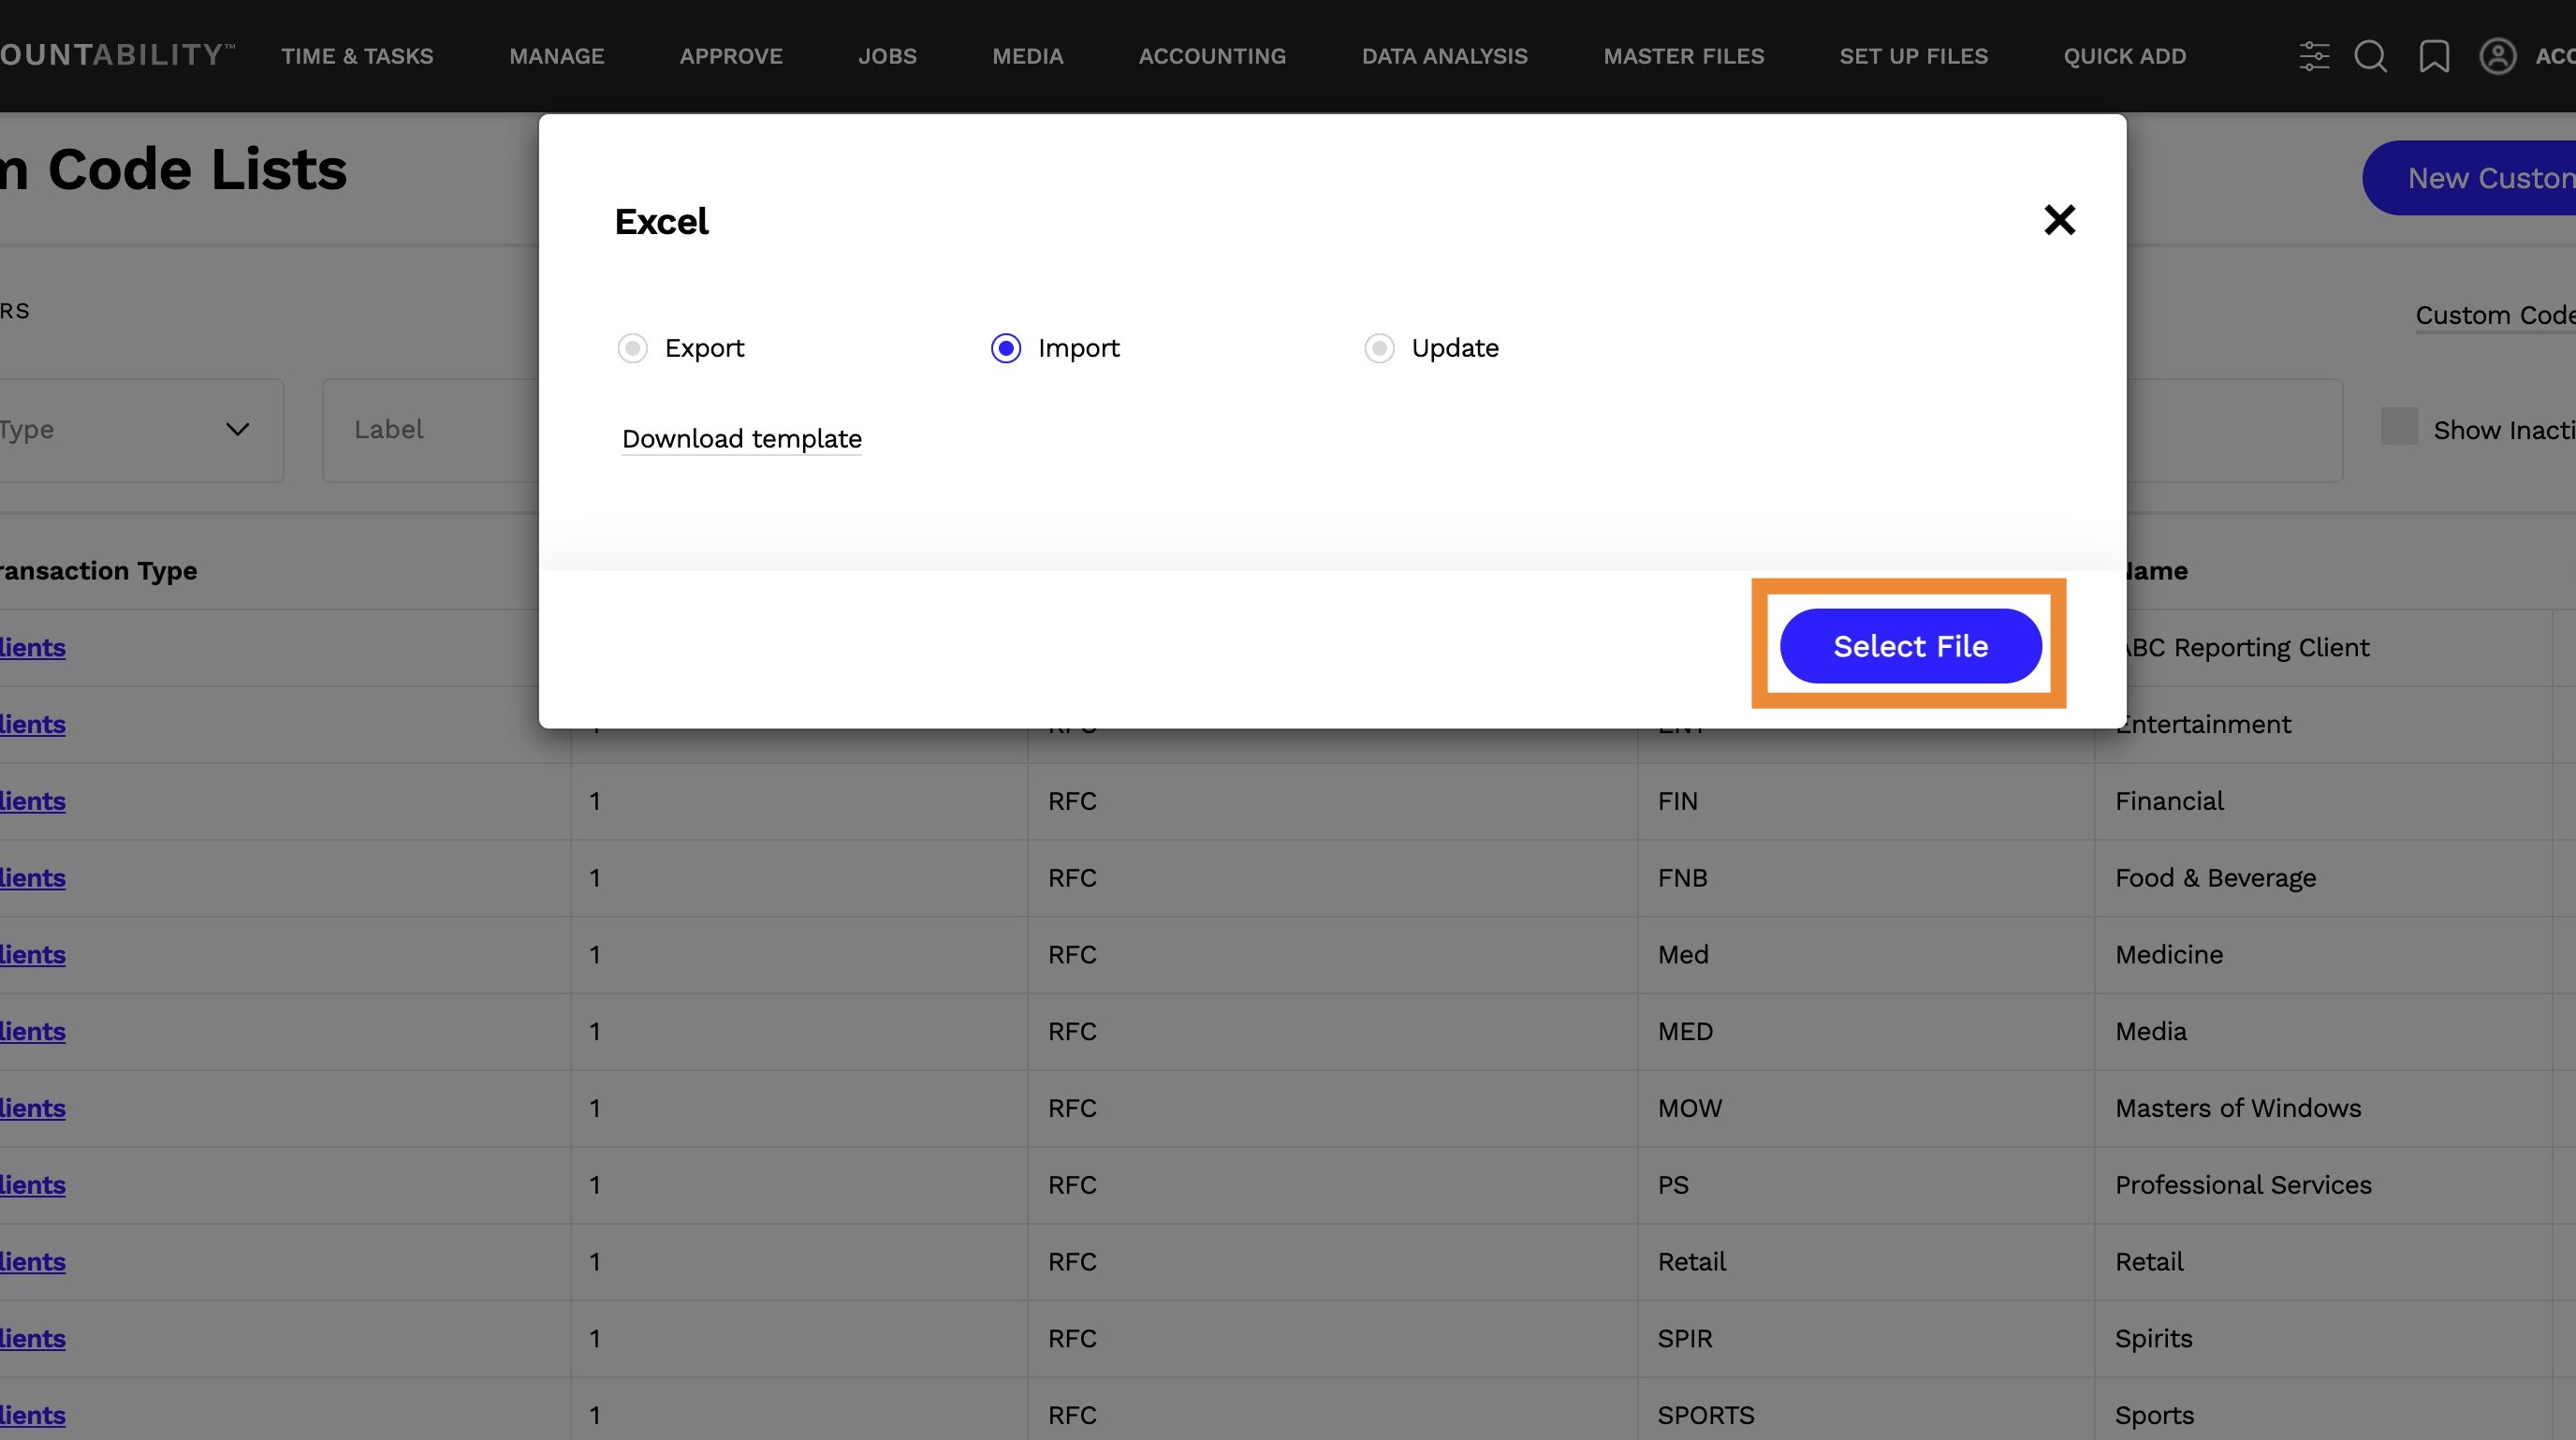Open Clients link in Masters of Windows row
This screenshot has height=1440, width=2576.
tap(32, 1109)
